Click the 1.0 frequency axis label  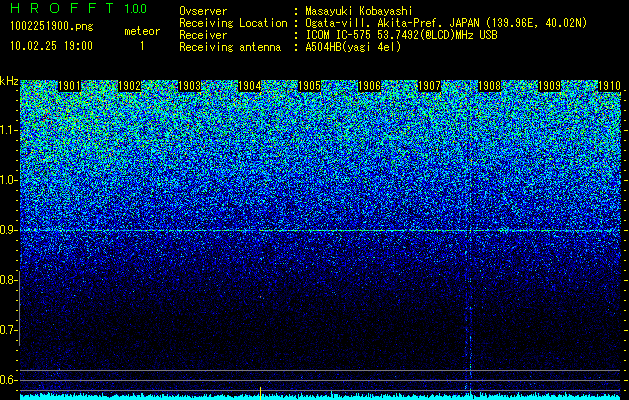(x=8, y=180)
